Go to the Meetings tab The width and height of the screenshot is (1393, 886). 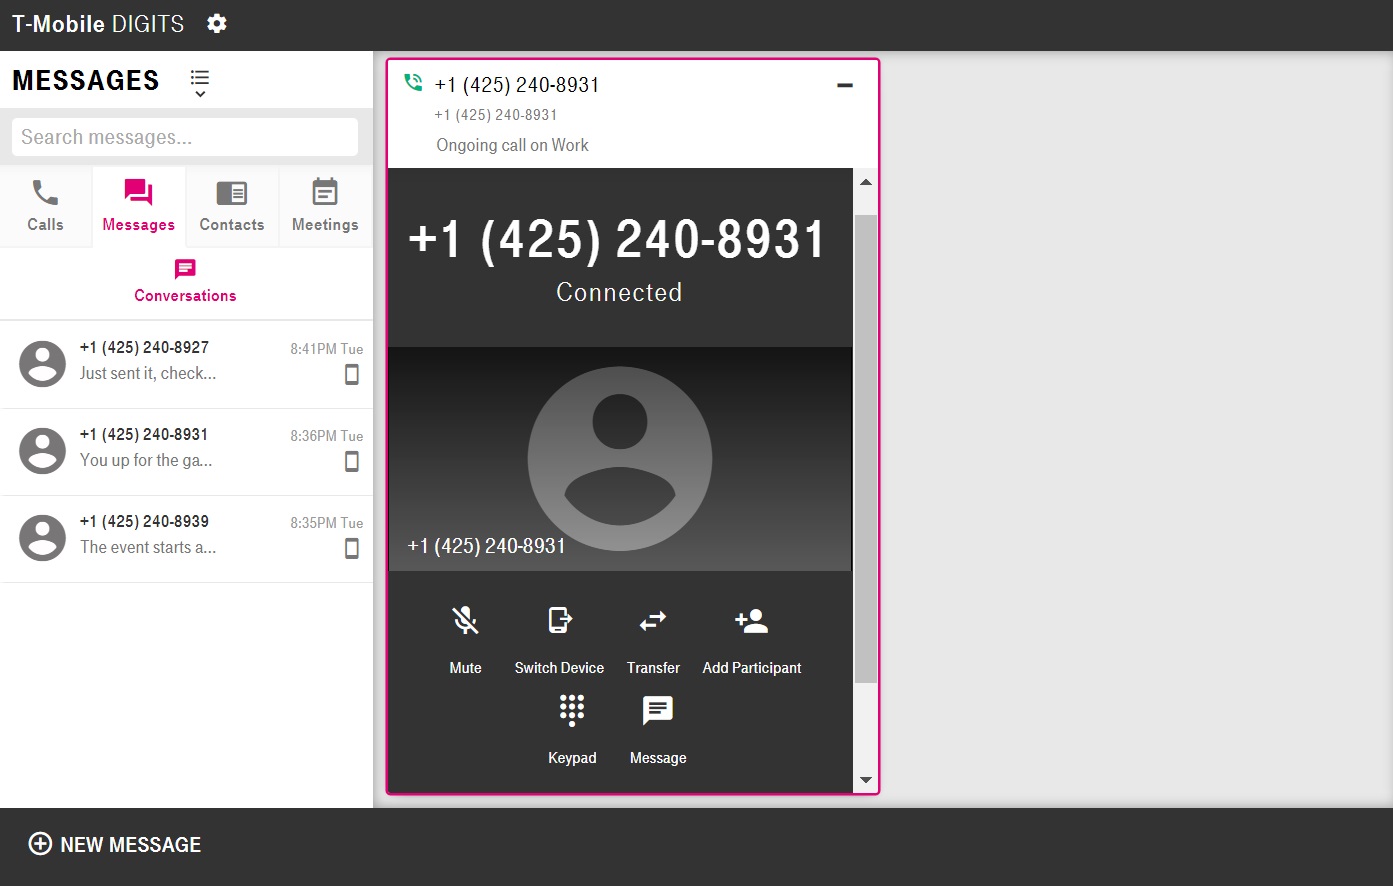click(x=325, y=205)
